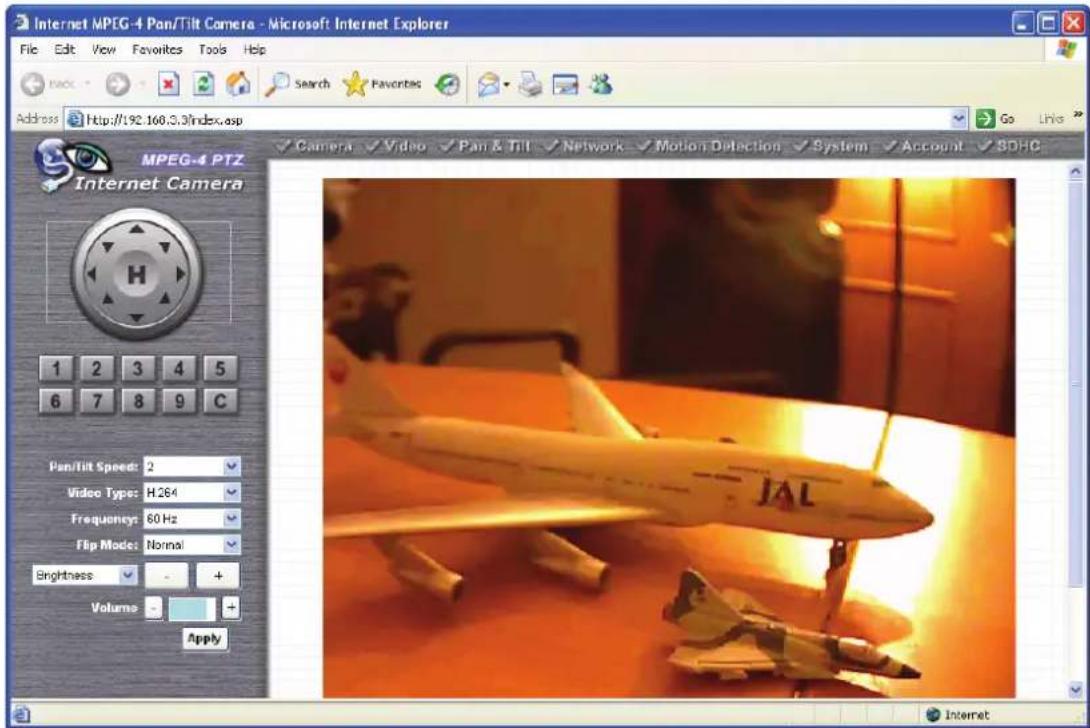This screenshot has height=728, width=1090.
Task: Open the Help menu
Action: coord(254,49)
